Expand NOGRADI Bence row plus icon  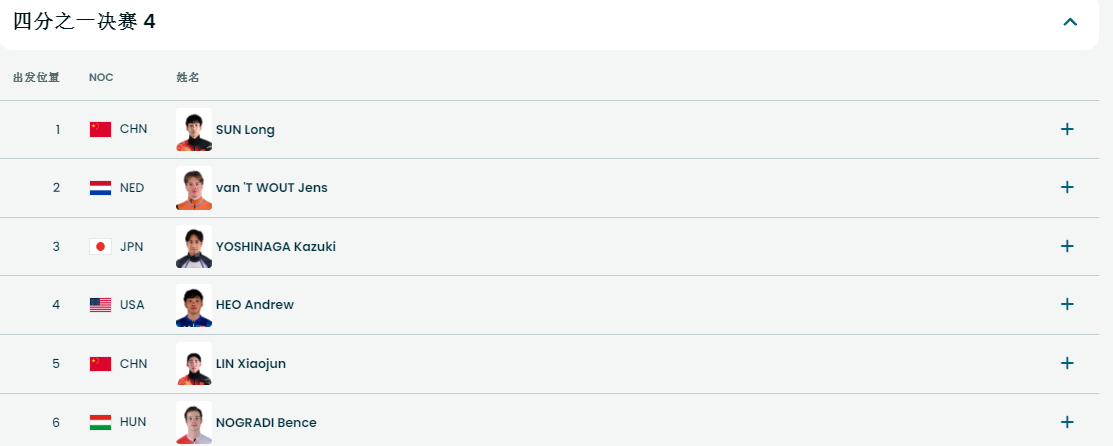1067,422
